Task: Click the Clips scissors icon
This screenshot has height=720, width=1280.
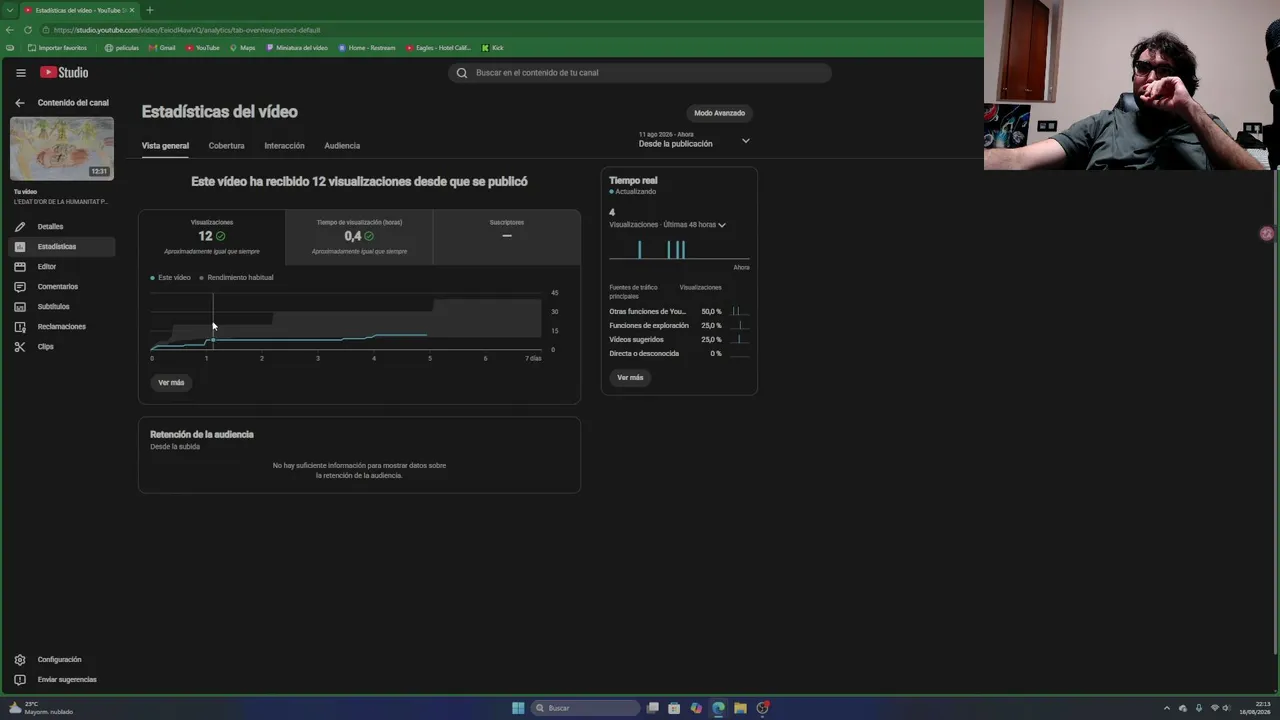Action: pos(20,347)
